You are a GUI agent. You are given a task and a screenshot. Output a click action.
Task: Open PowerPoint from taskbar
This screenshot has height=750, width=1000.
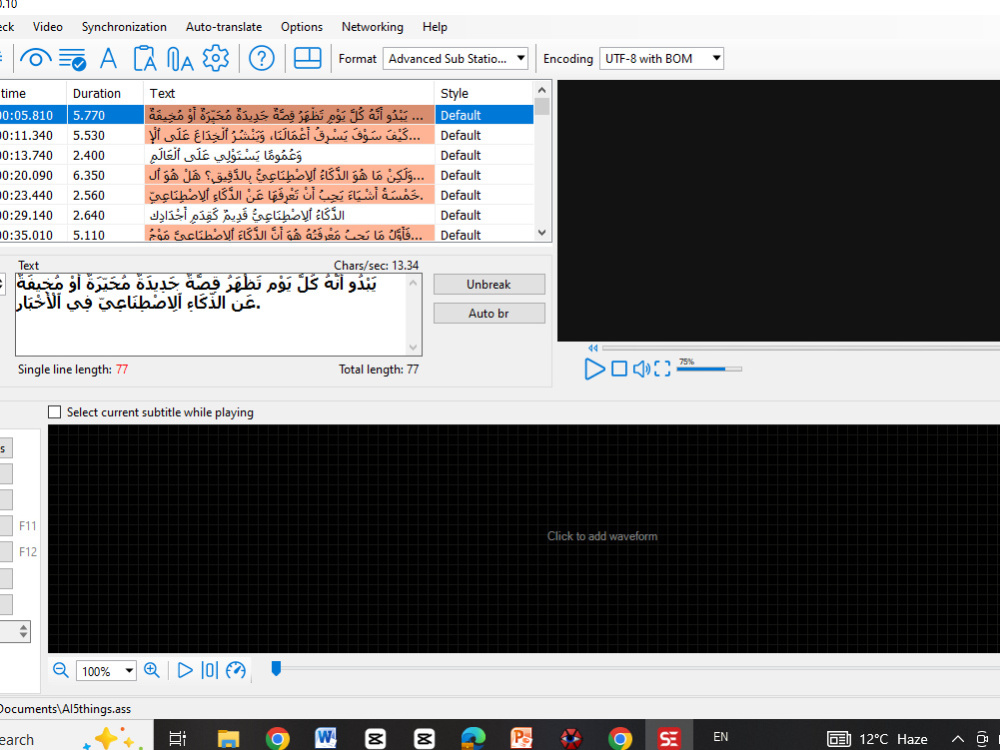click(522, 739)
